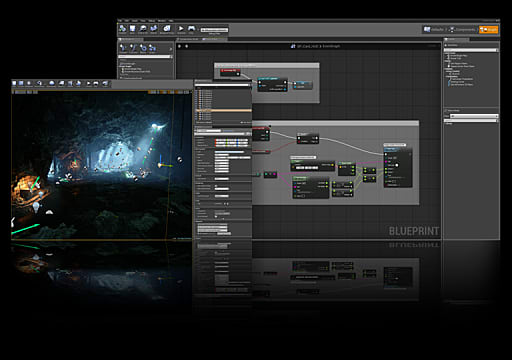Add a new Function in My Blueprint

[x=133, y=49]
